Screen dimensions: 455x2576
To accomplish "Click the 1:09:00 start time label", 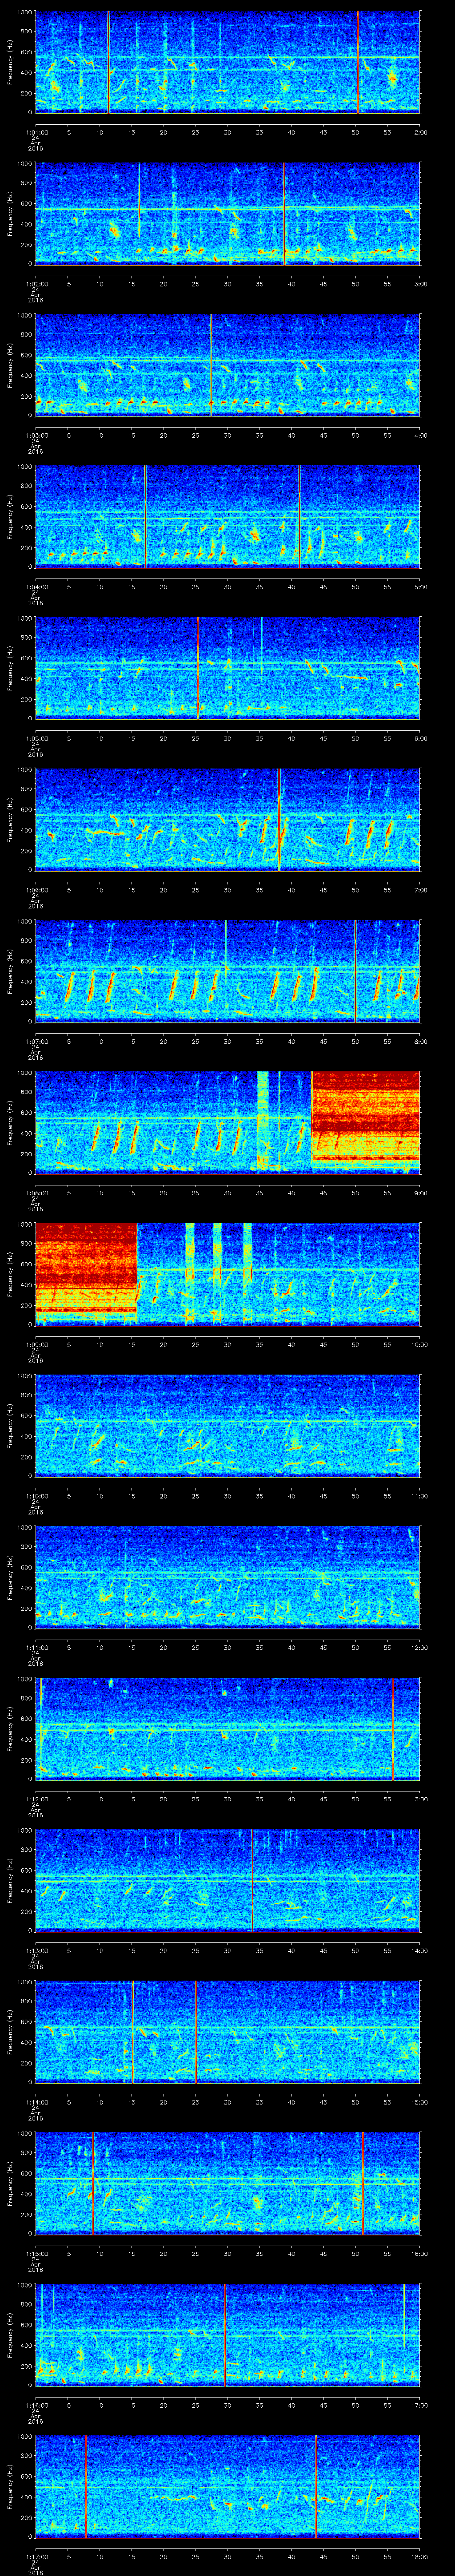I will coord(36,1344).
